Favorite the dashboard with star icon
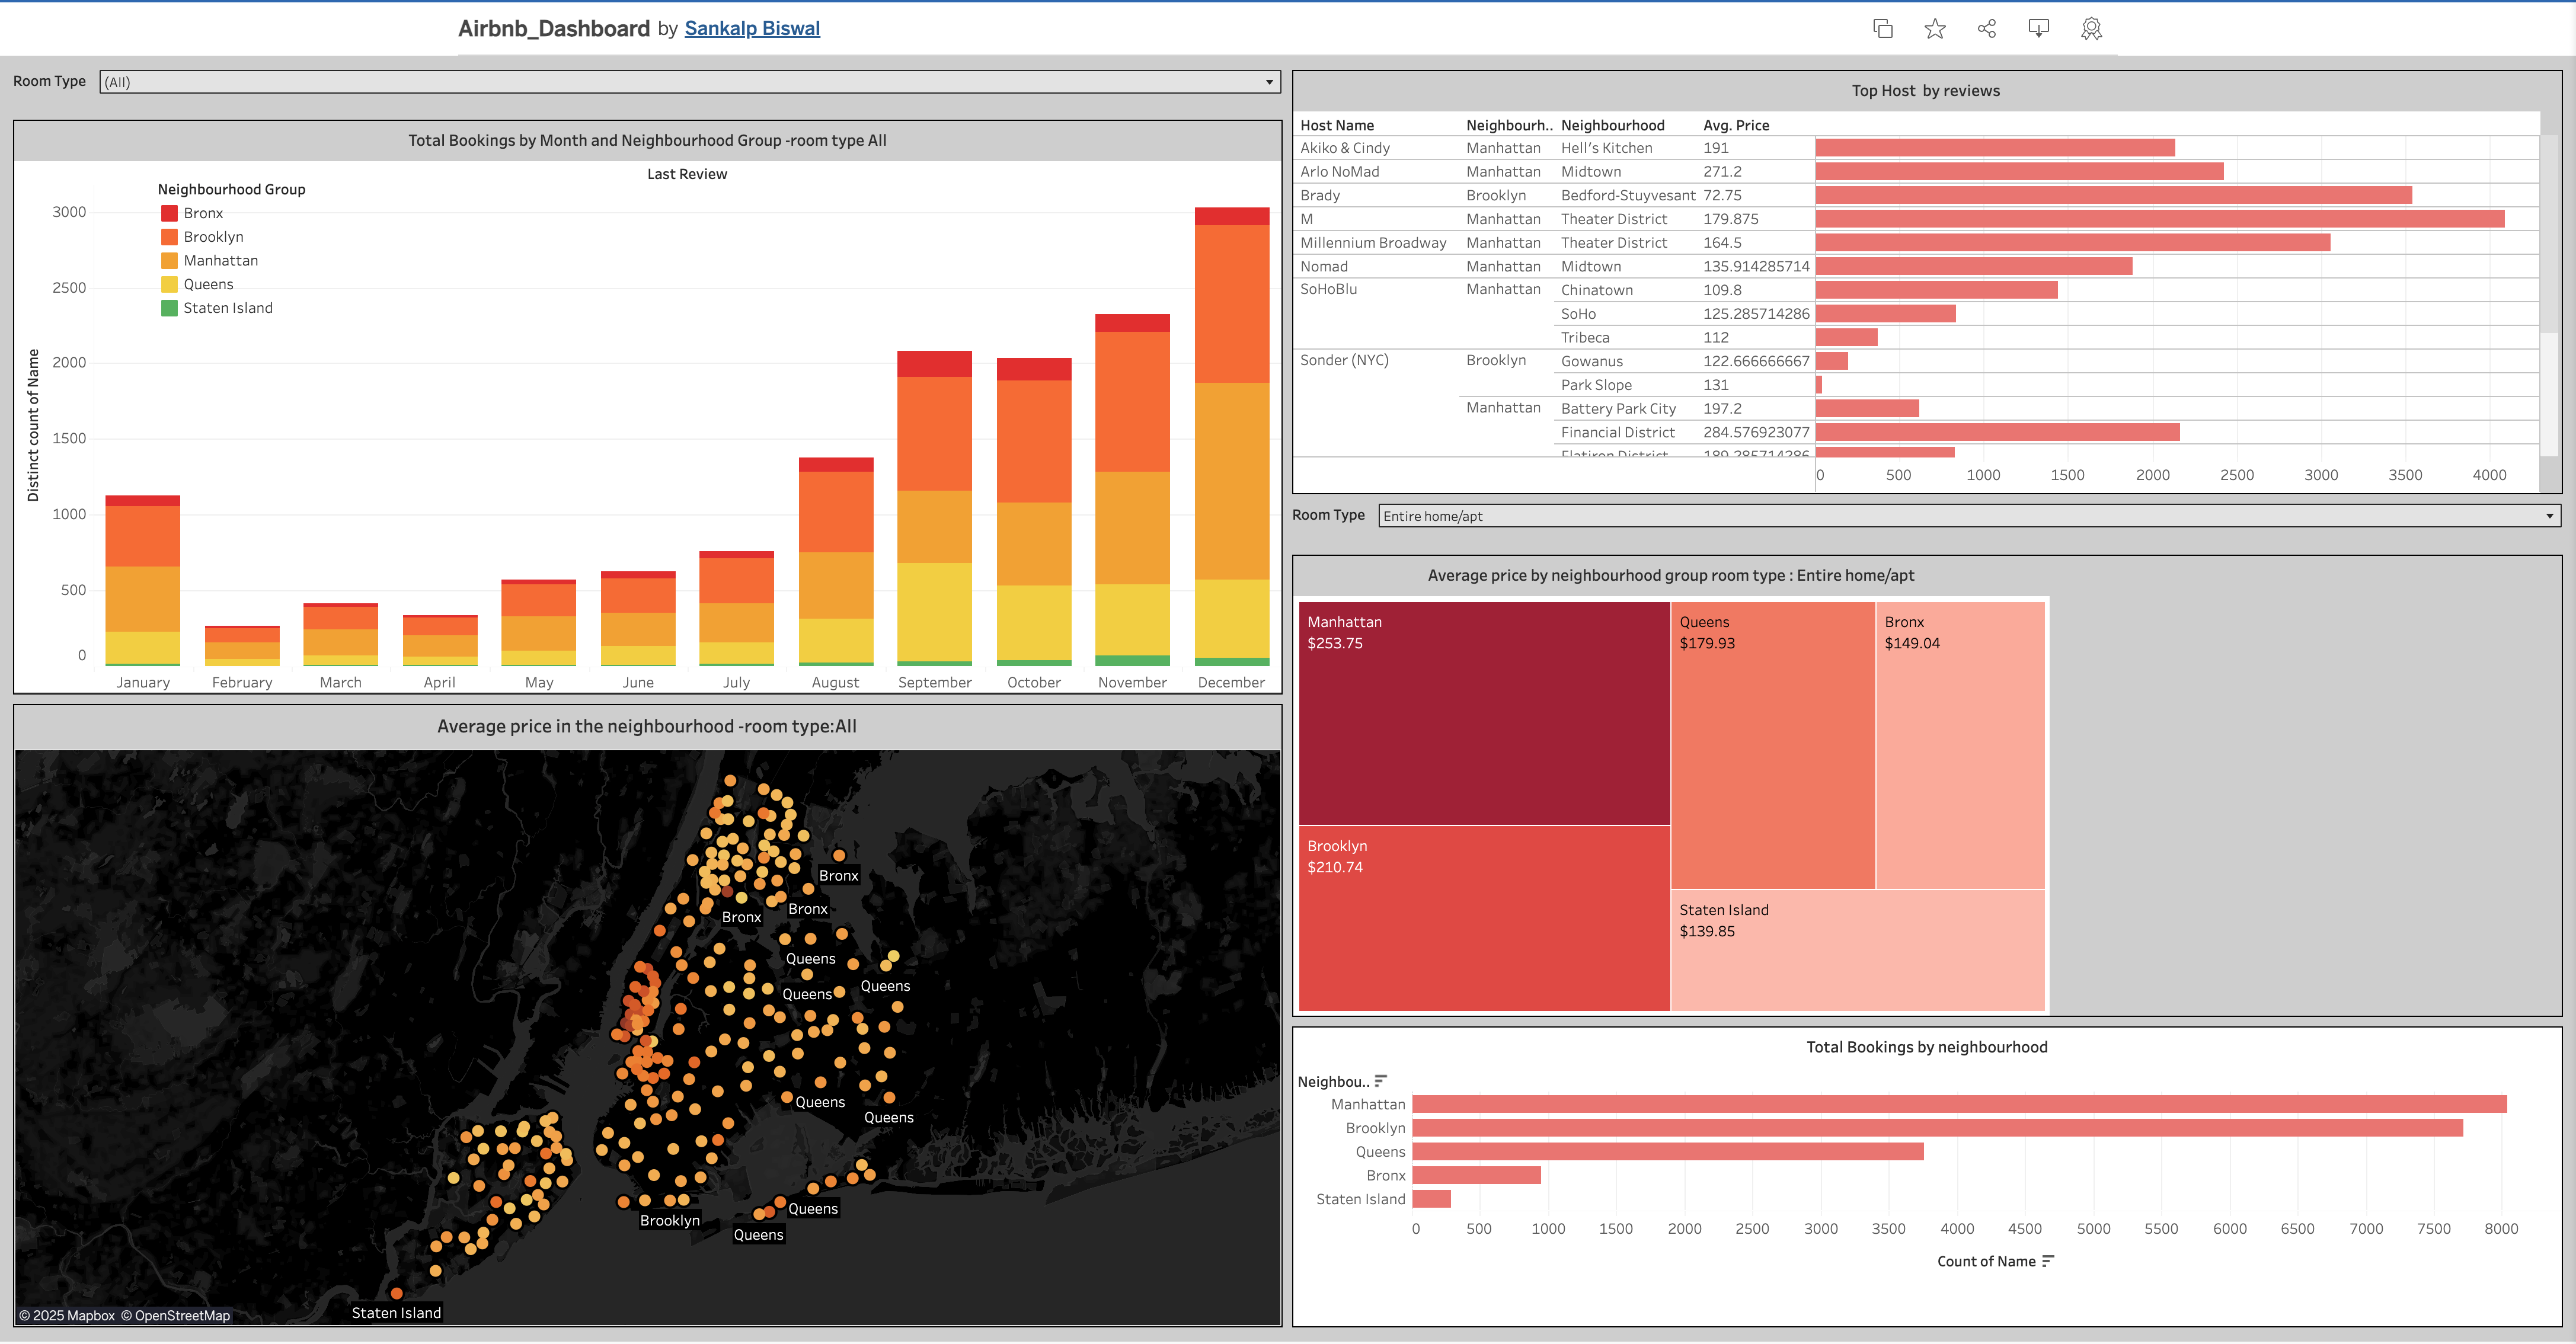Screen dimensions: 2576x1344 pyautogui.click(x=1934, y=29)
